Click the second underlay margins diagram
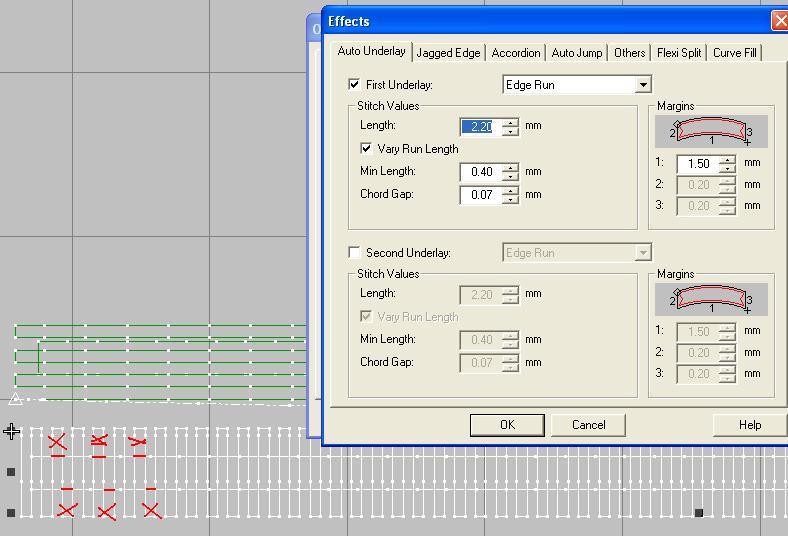 711,299
